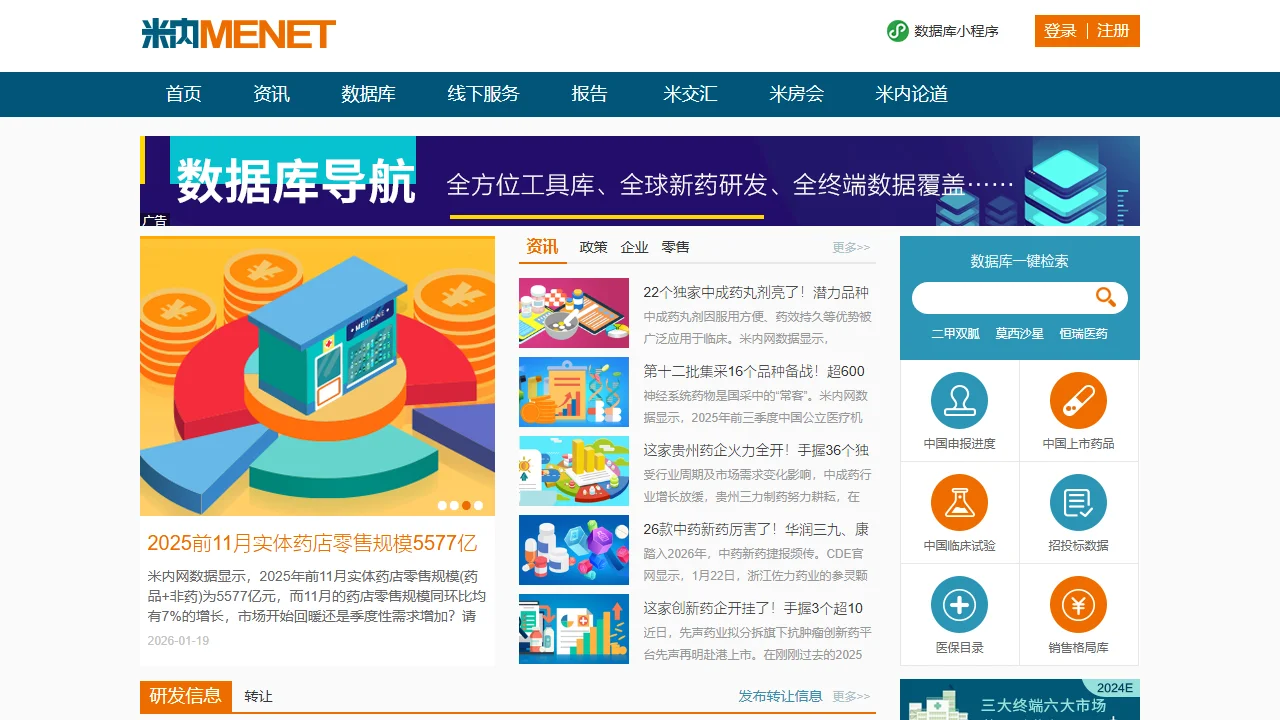
Task: Expand 更多>> in the 资讯 section
Action: pyautogui.click(x=851, y=247)
